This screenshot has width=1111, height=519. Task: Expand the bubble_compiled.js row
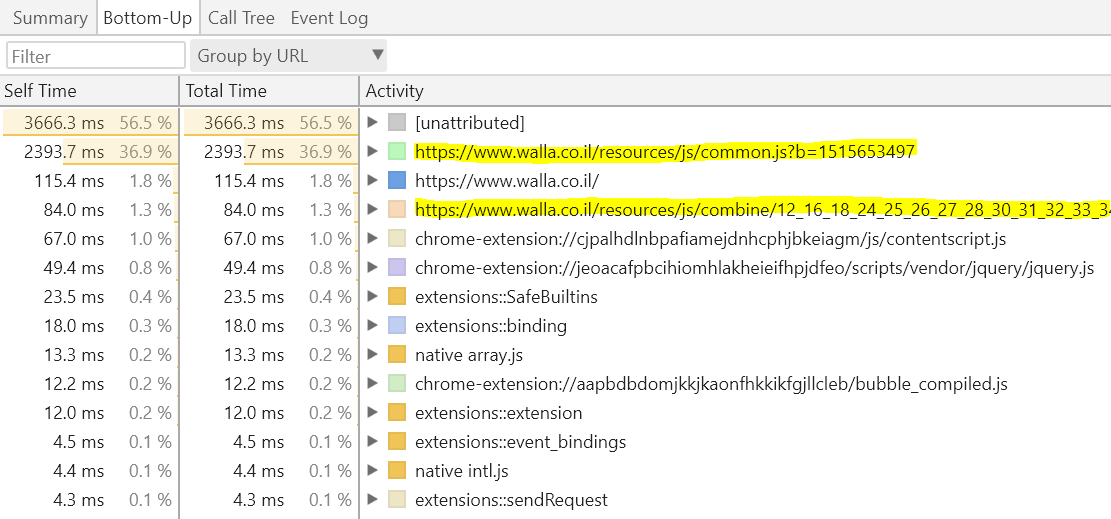pyautogui.click(x=373, y=384)
